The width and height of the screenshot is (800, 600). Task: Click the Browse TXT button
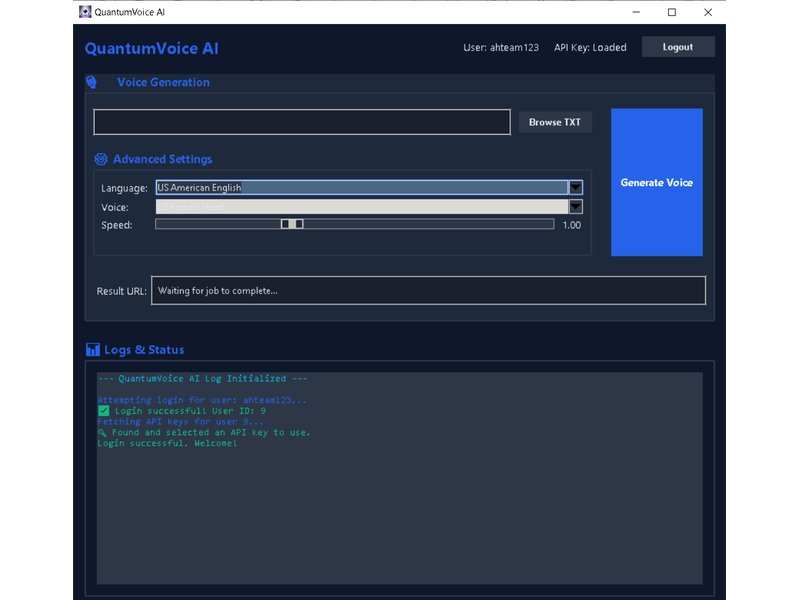(554, 121)
